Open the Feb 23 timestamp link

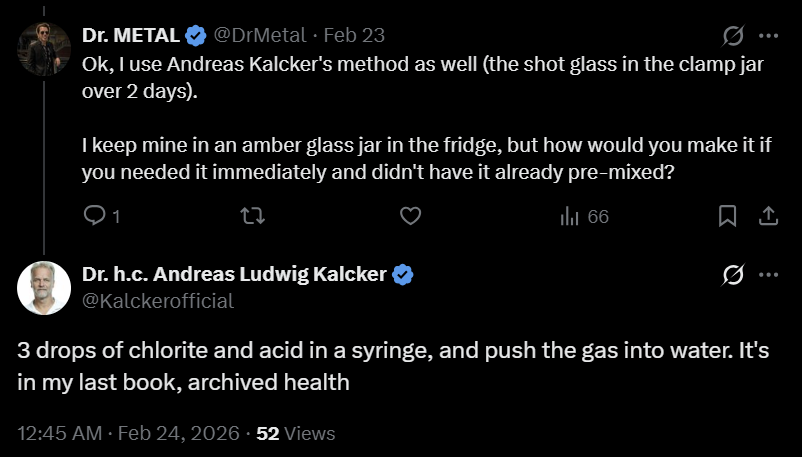[354, 35]
